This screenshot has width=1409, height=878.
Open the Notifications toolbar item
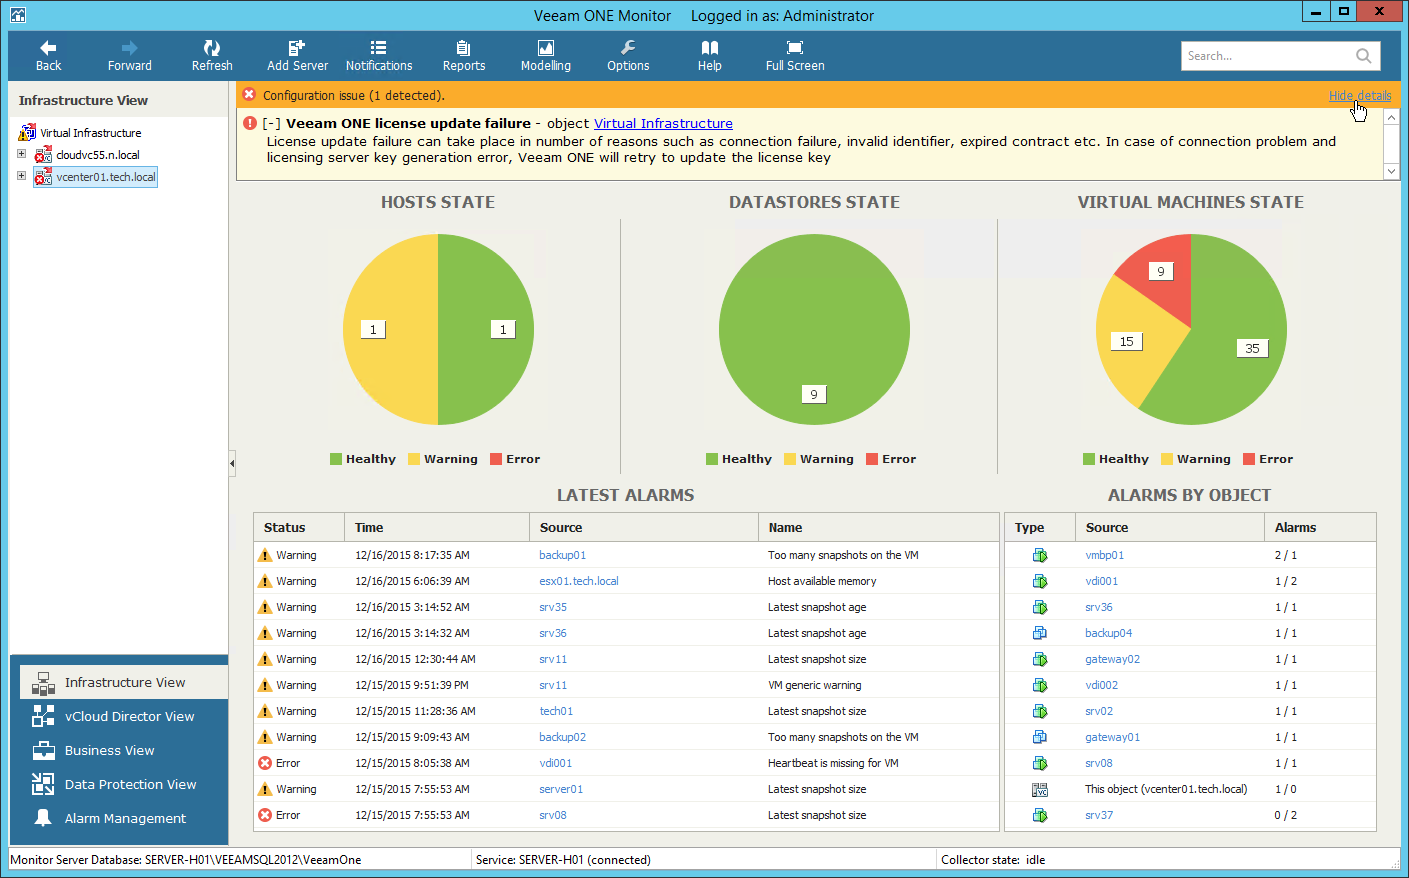tap(379, 56)
